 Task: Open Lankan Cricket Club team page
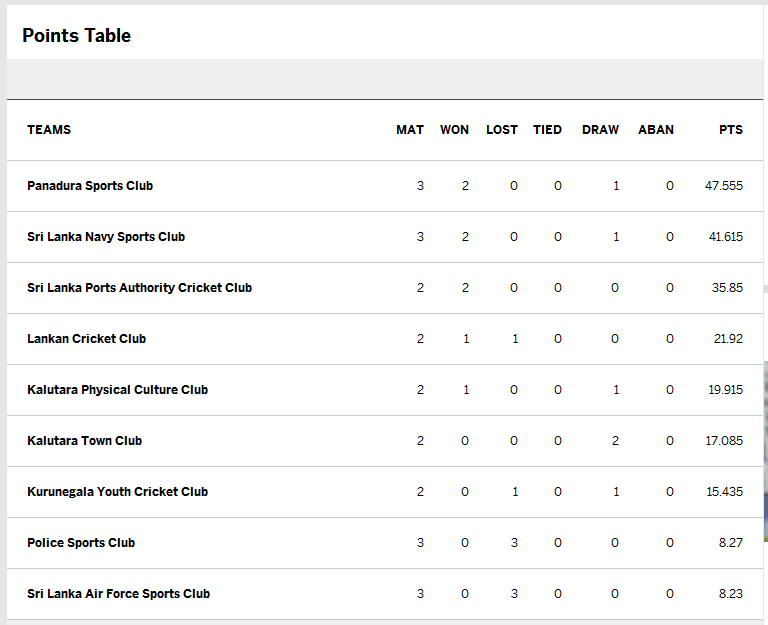click(x=87, y=339)
